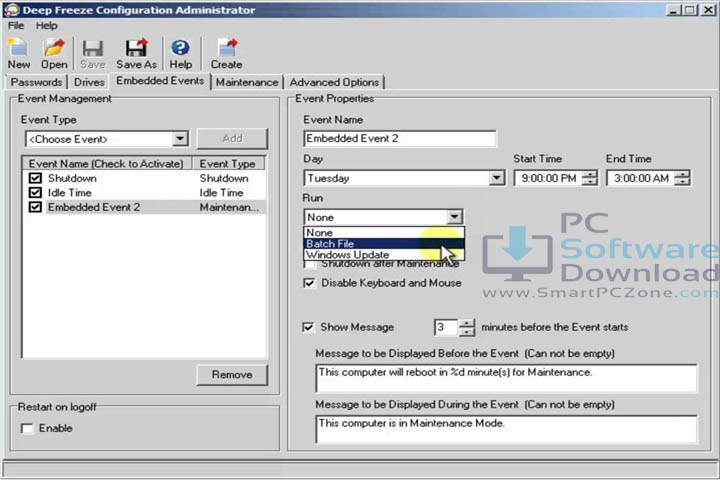Increase Start Time with spinner up arrow
The height and width of the screenshot is (480, 720).
[x=590, y=174]
